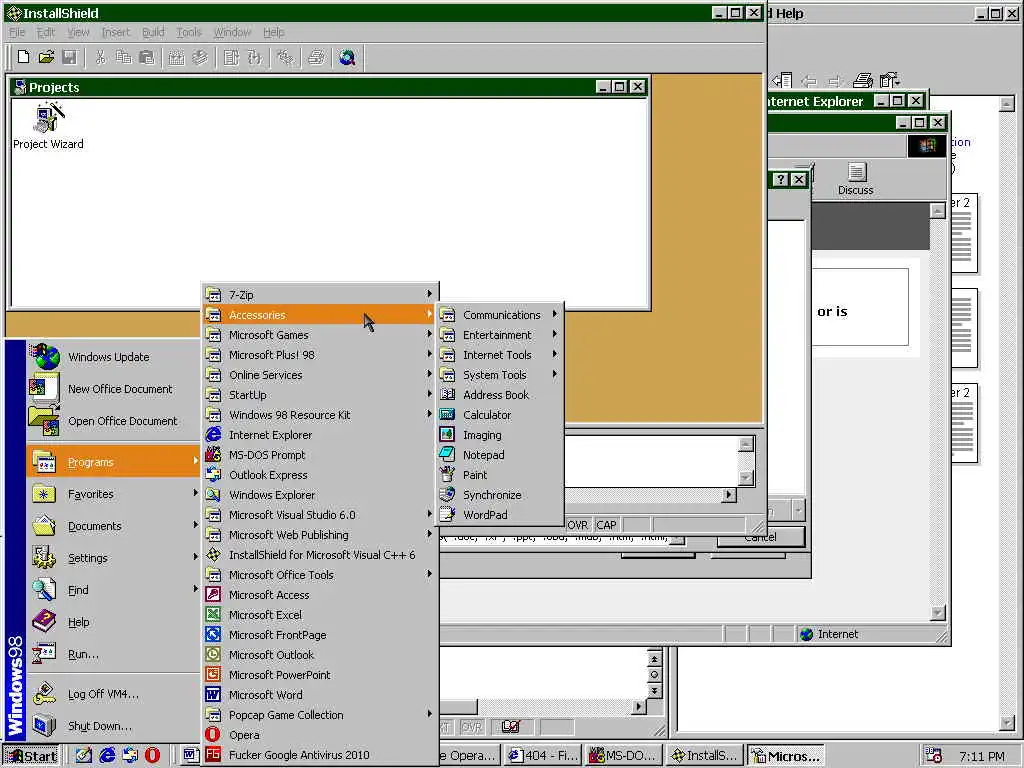This screenshot has height=768, width=1024.
Task: Click the question mark help button in dialog
Action: click(x=780, y=179)
